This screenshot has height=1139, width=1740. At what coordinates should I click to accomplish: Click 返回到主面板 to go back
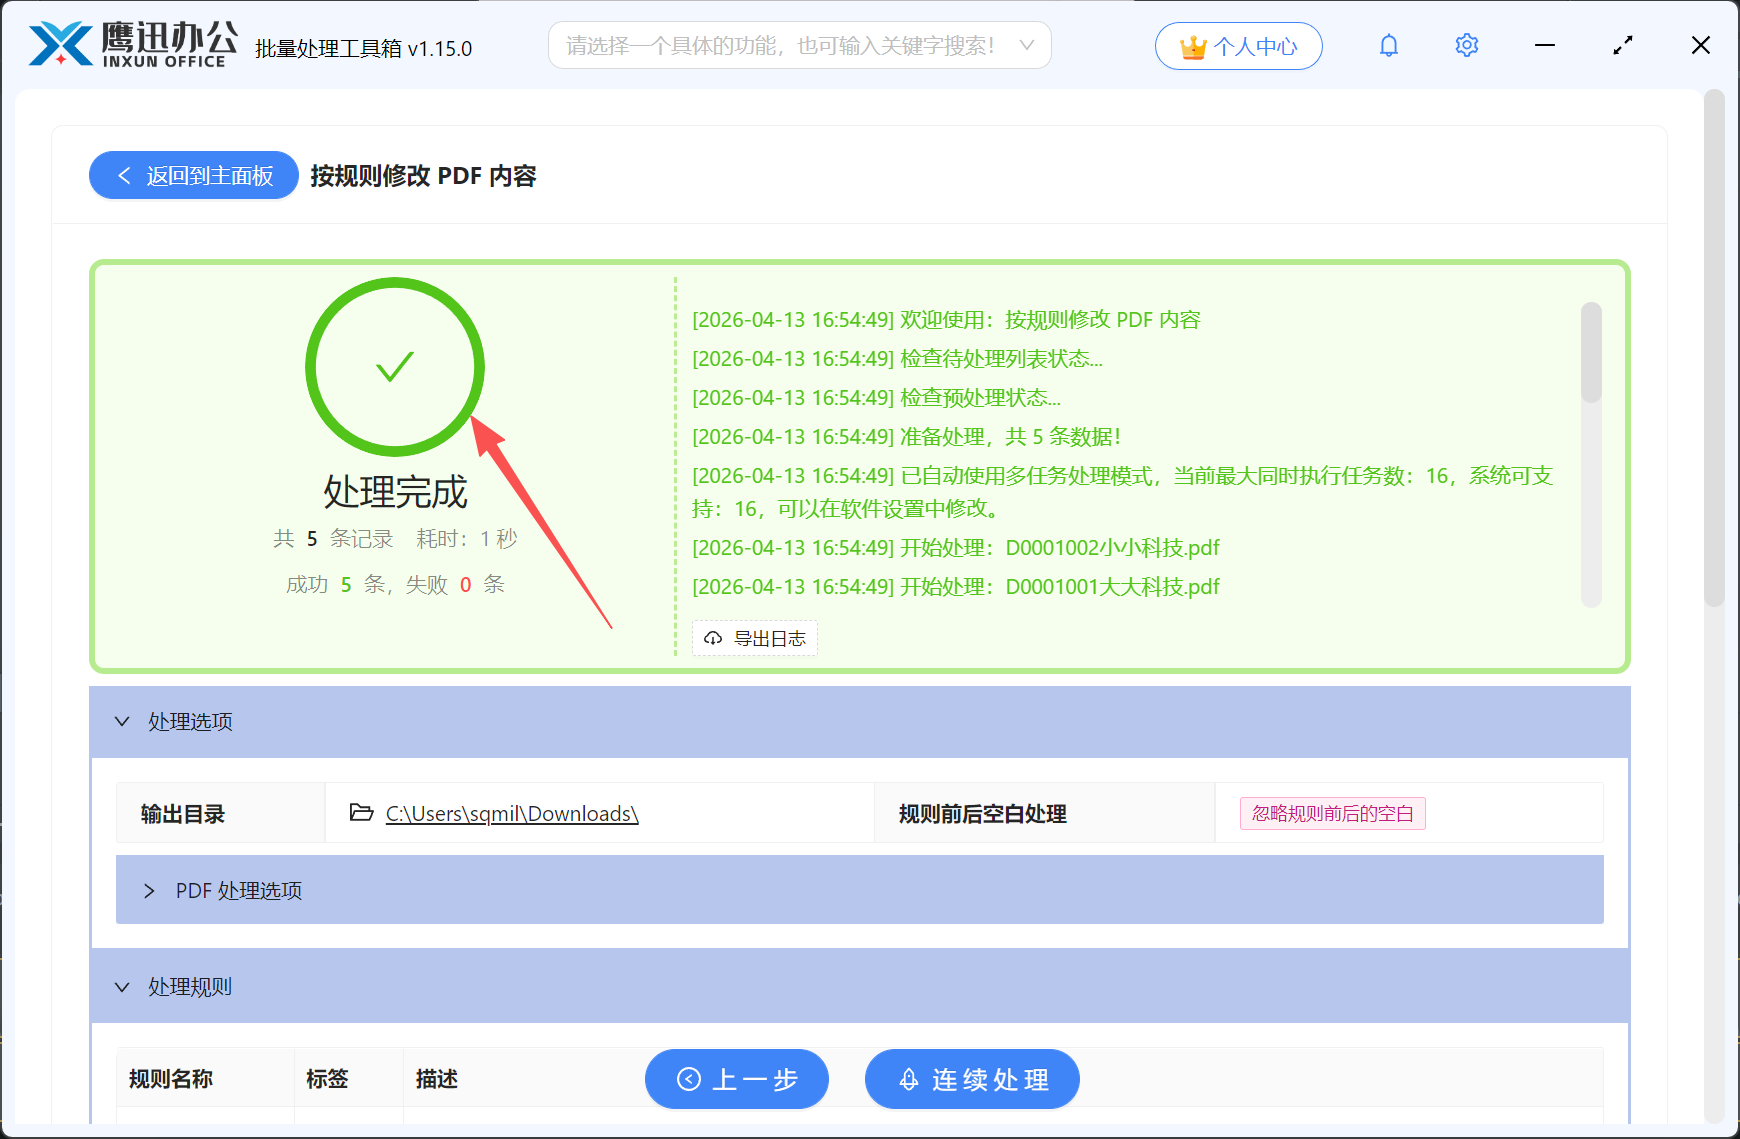pos(193,175)
